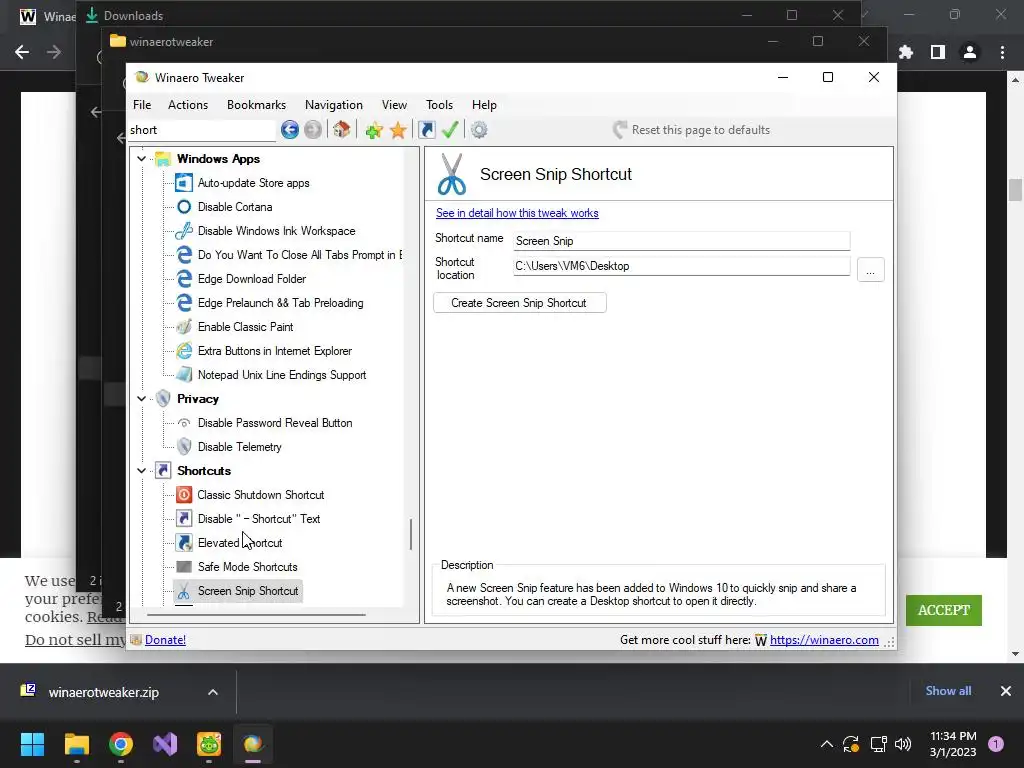
Task: Click the Disable Telemetry shield icon
Action: coord(184,447)
